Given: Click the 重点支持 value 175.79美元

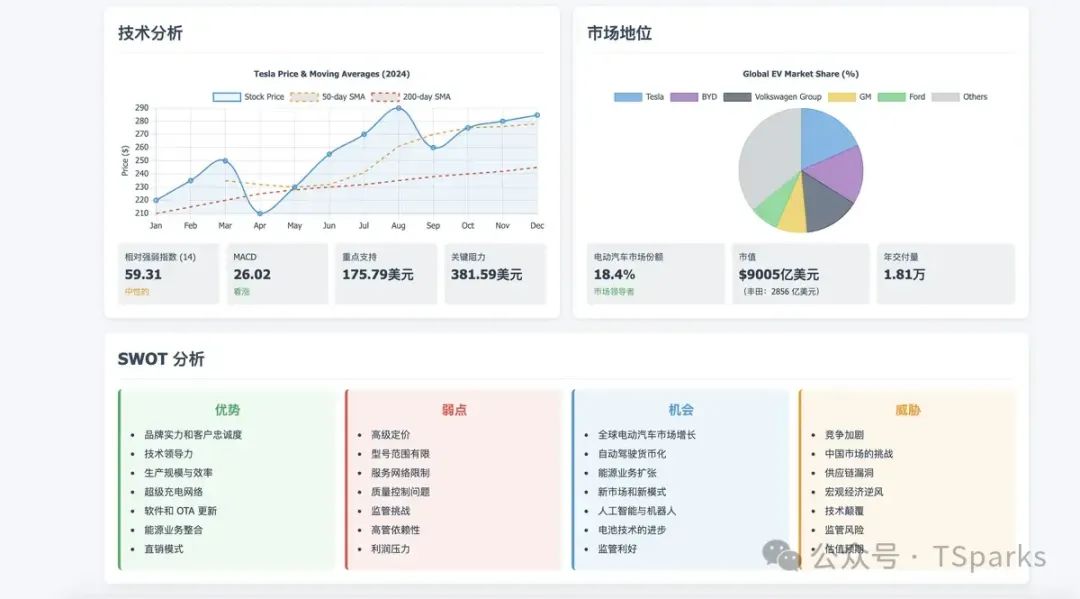Looking at the screenshot, I should coord(377,275).
